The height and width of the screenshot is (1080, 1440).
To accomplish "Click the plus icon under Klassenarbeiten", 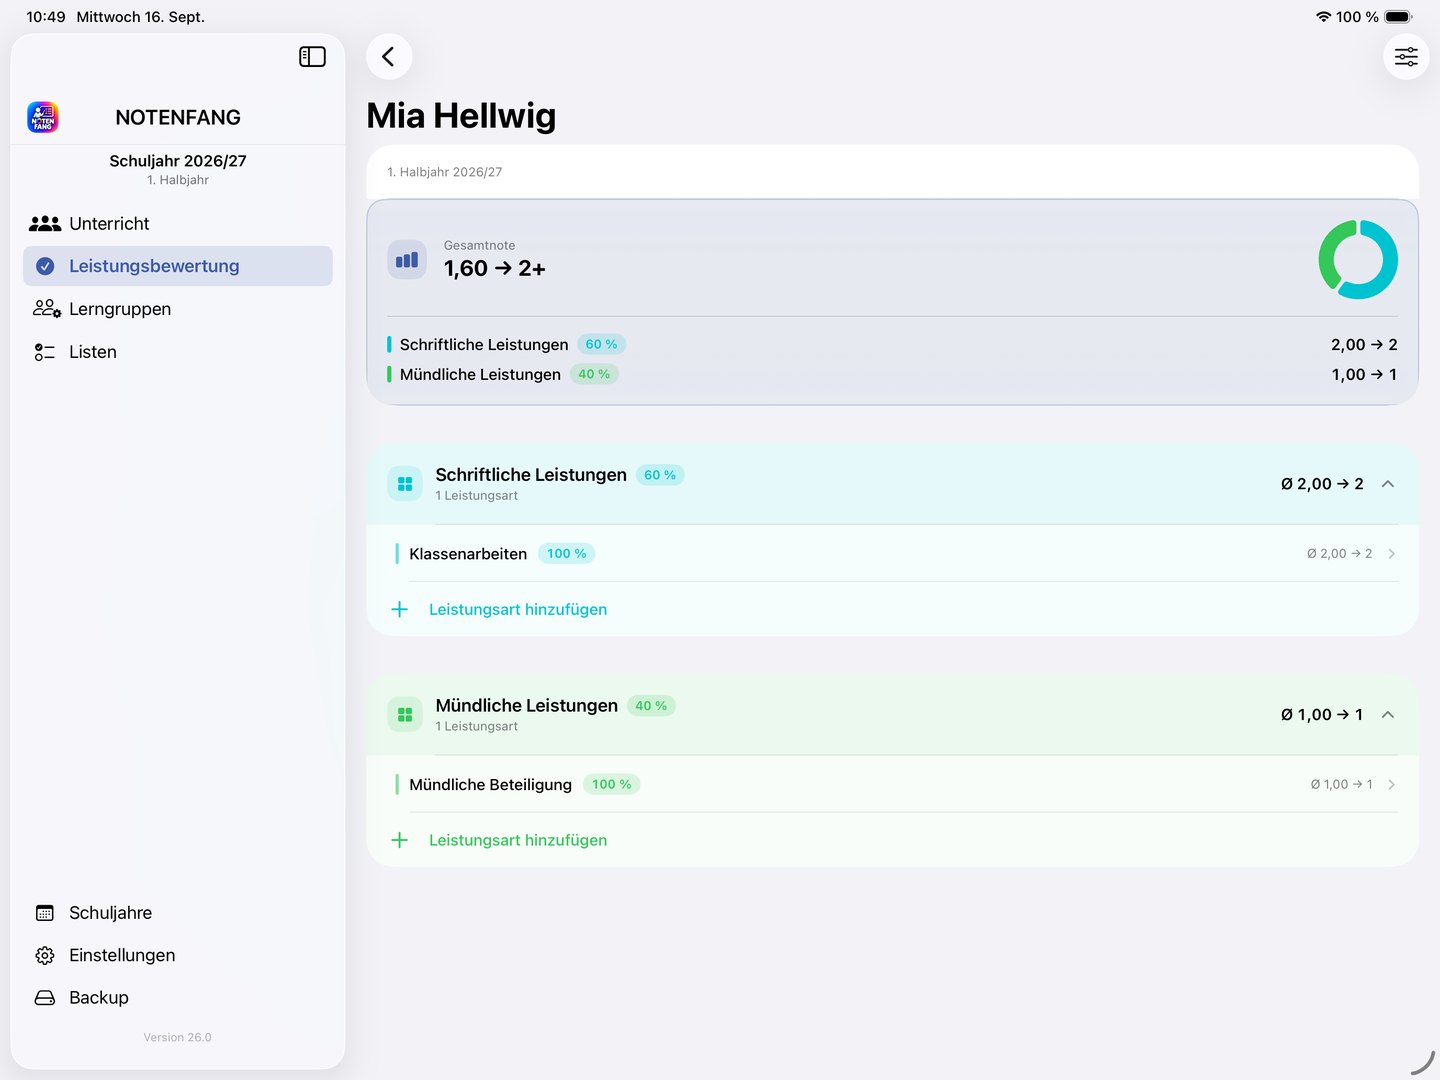I will [400, 609].
